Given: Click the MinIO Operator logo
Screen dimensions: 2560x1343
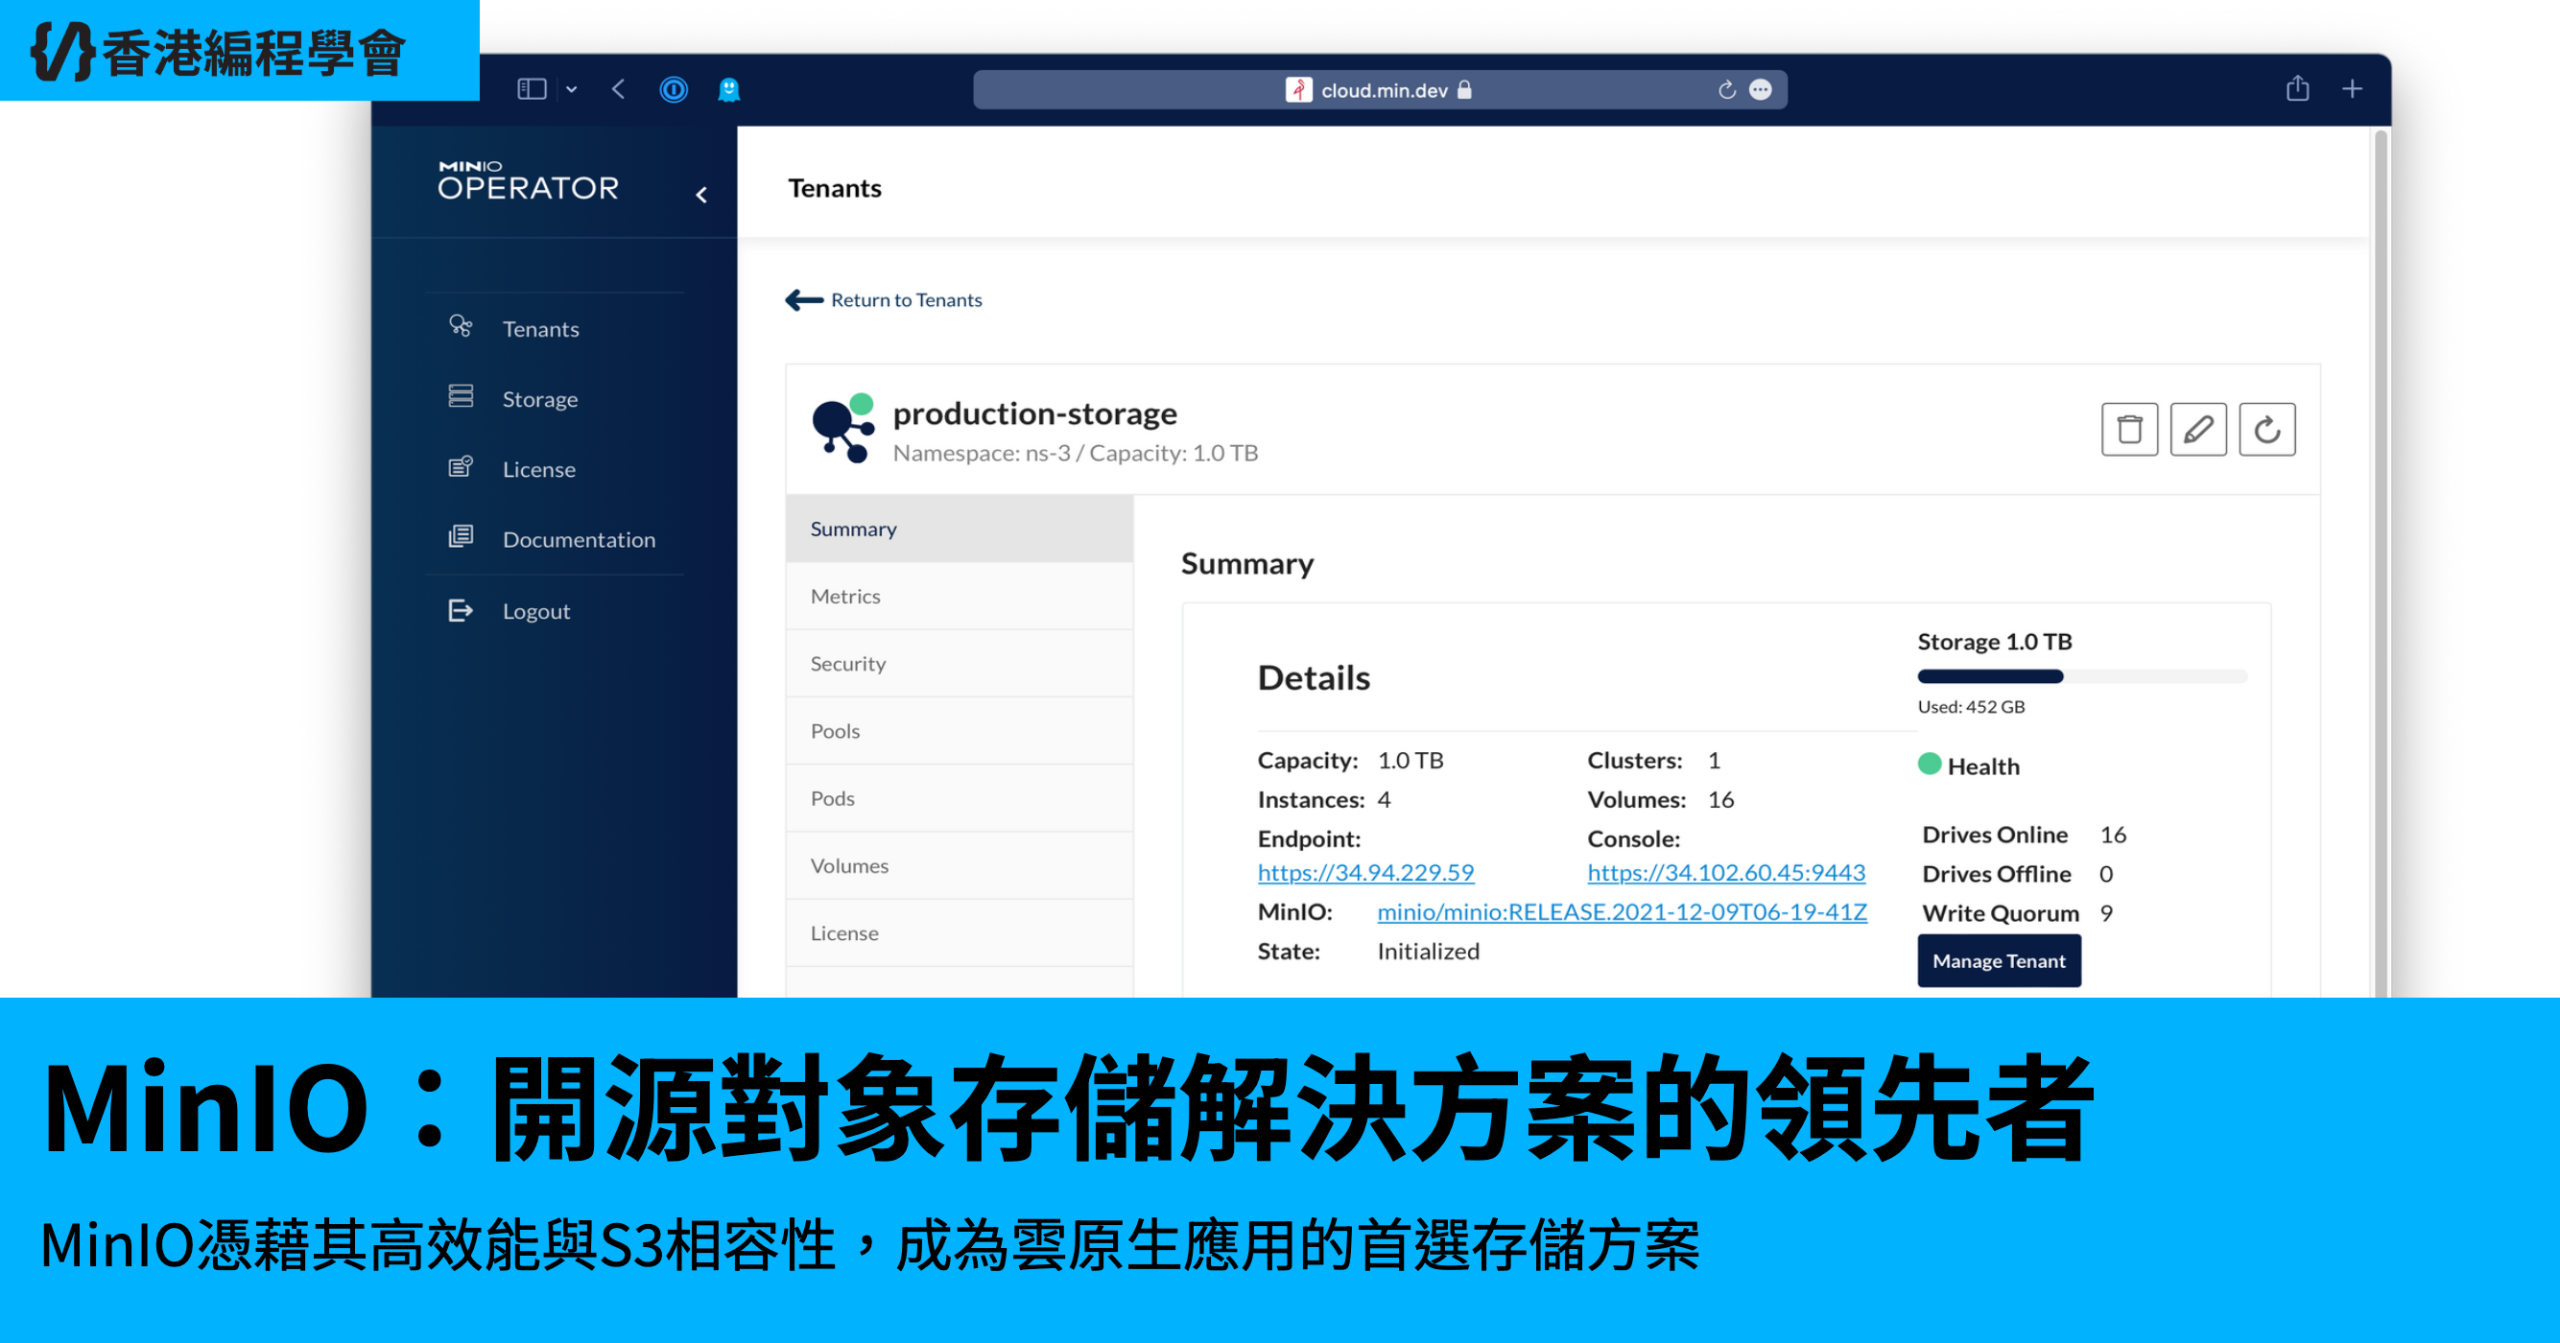Looking at the screenshot, I should click(528, 181).
